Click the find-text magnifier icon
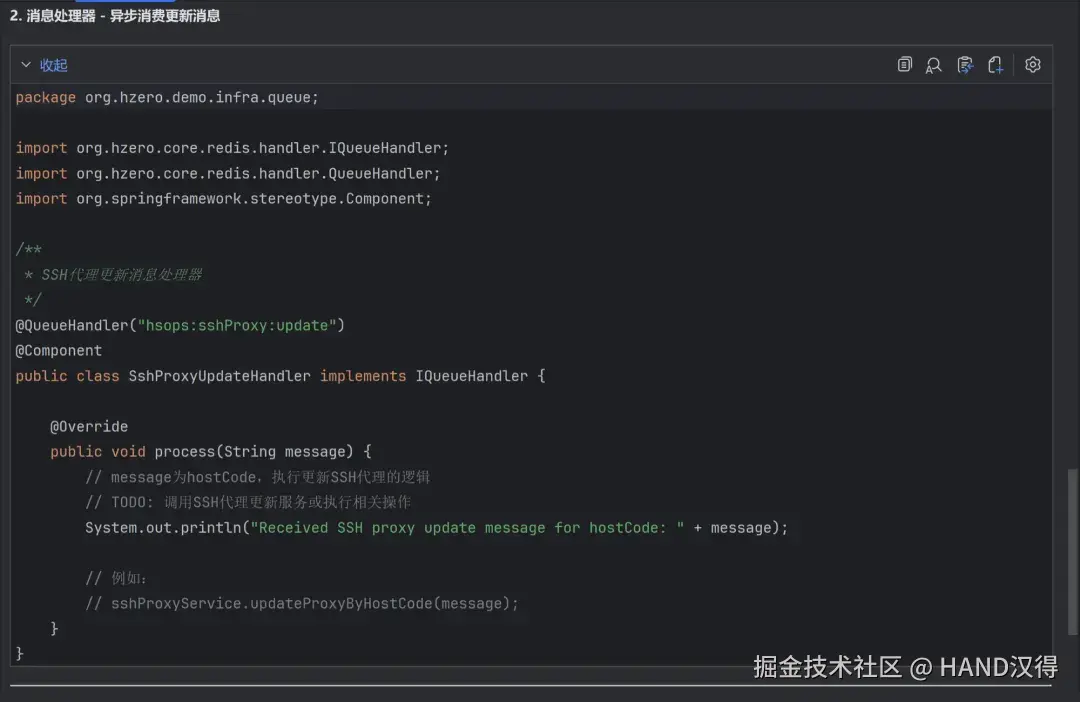This screenshot has height=702, width=1080. point(933,65)
